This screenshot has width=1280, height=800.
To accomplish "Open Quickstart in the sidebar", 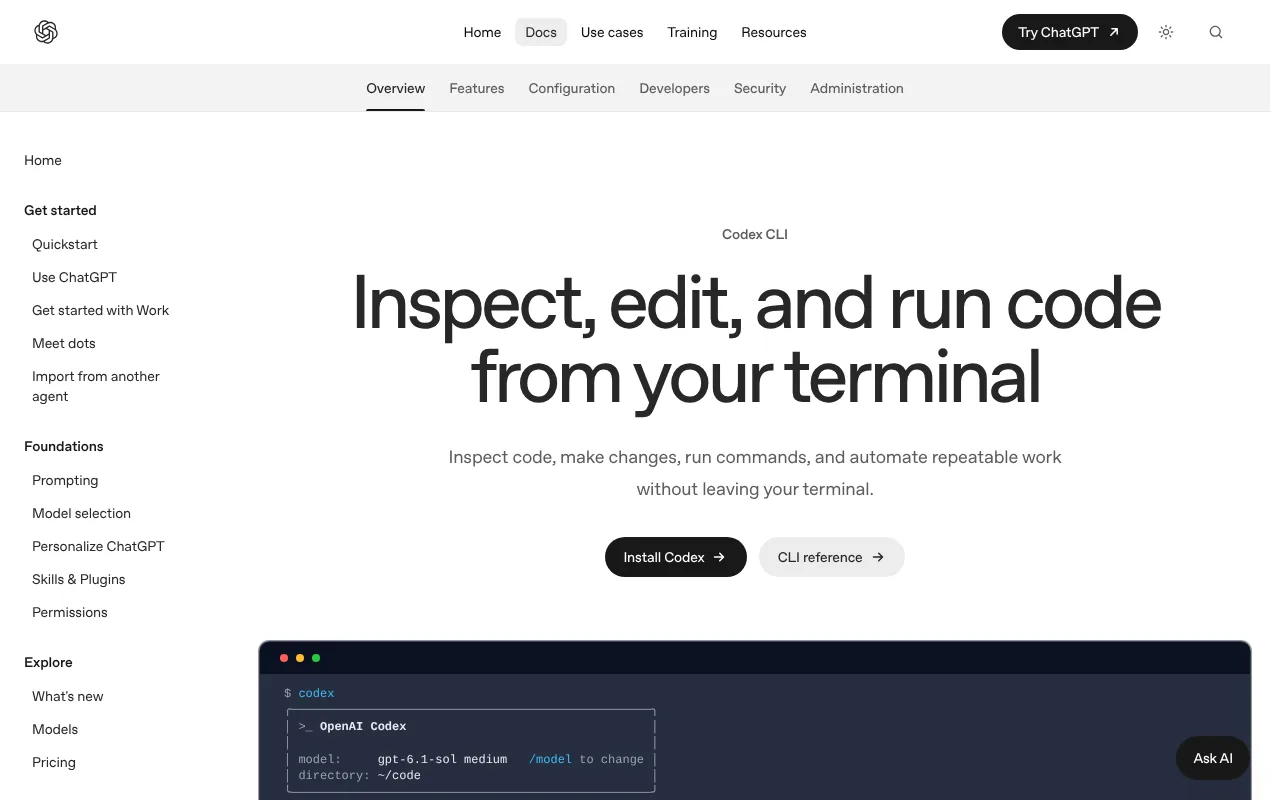I will coord(65,244).
